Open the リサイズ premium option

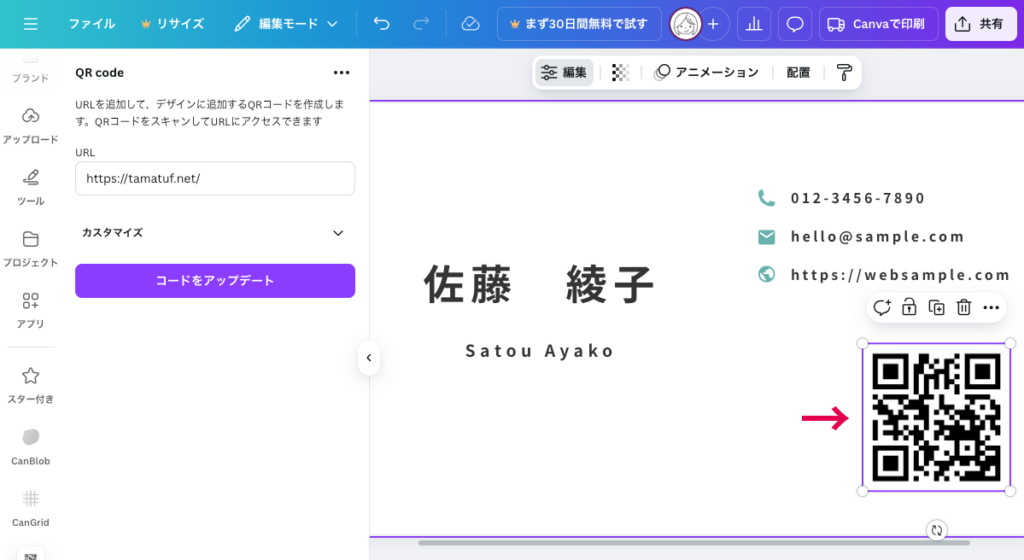(x=172, y=24)
